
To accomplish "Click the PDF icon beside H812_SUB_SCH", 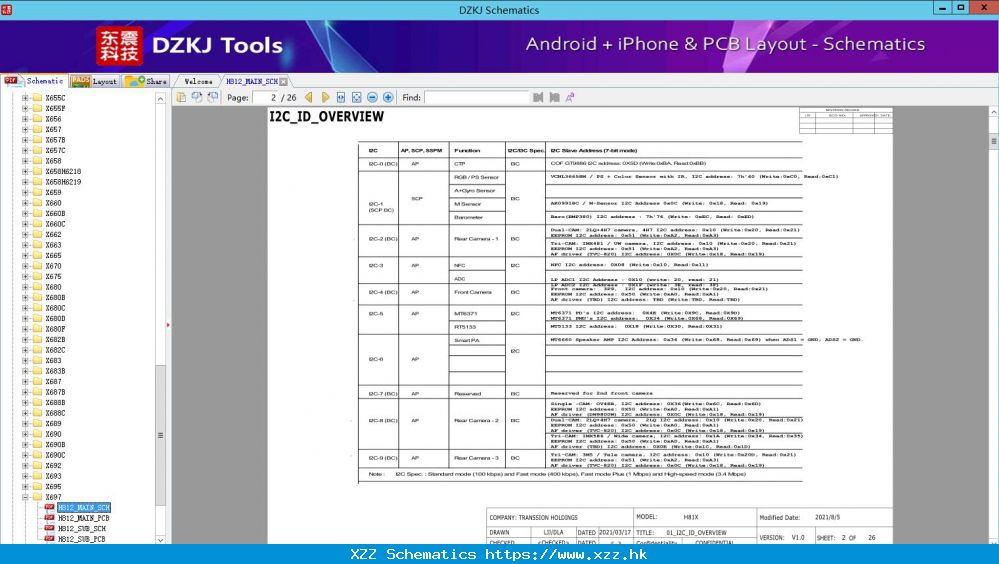I will [x=49, y=528].
